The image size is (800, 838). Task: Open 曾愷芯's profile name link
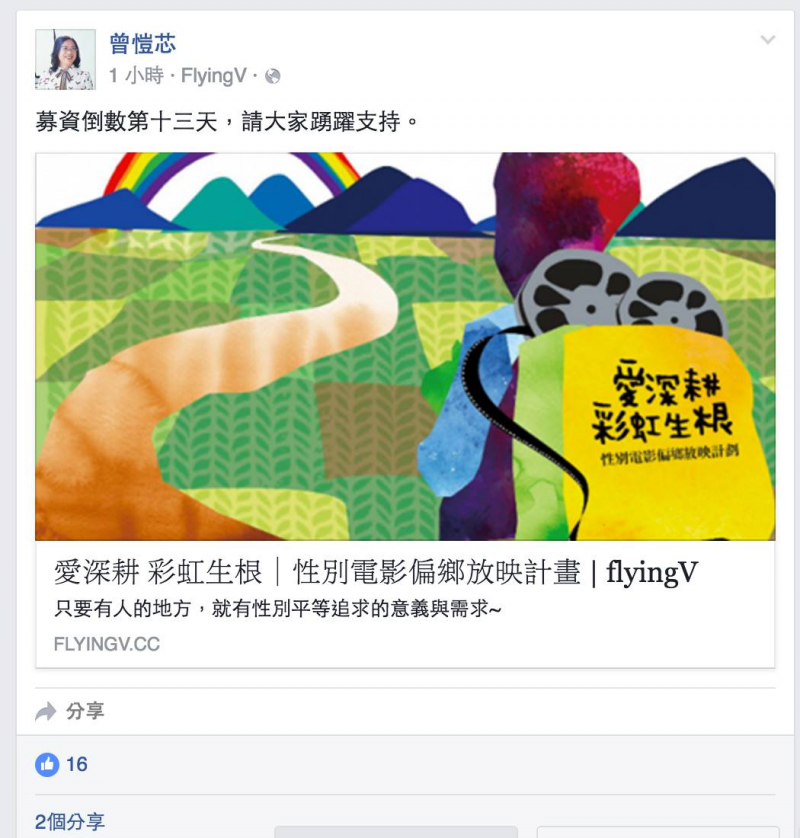142,43
